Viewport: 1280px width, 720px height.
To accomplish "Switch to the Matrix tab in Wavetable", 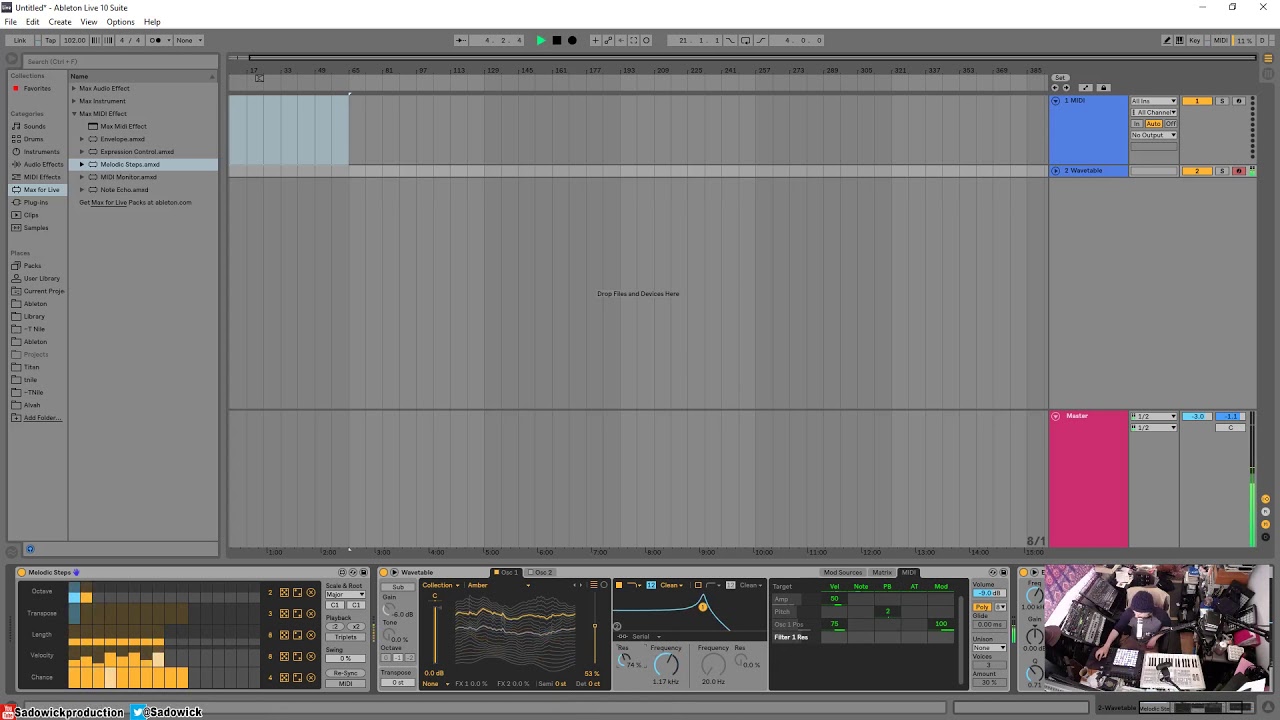I will pyautogui.click(x=882, y=573).
